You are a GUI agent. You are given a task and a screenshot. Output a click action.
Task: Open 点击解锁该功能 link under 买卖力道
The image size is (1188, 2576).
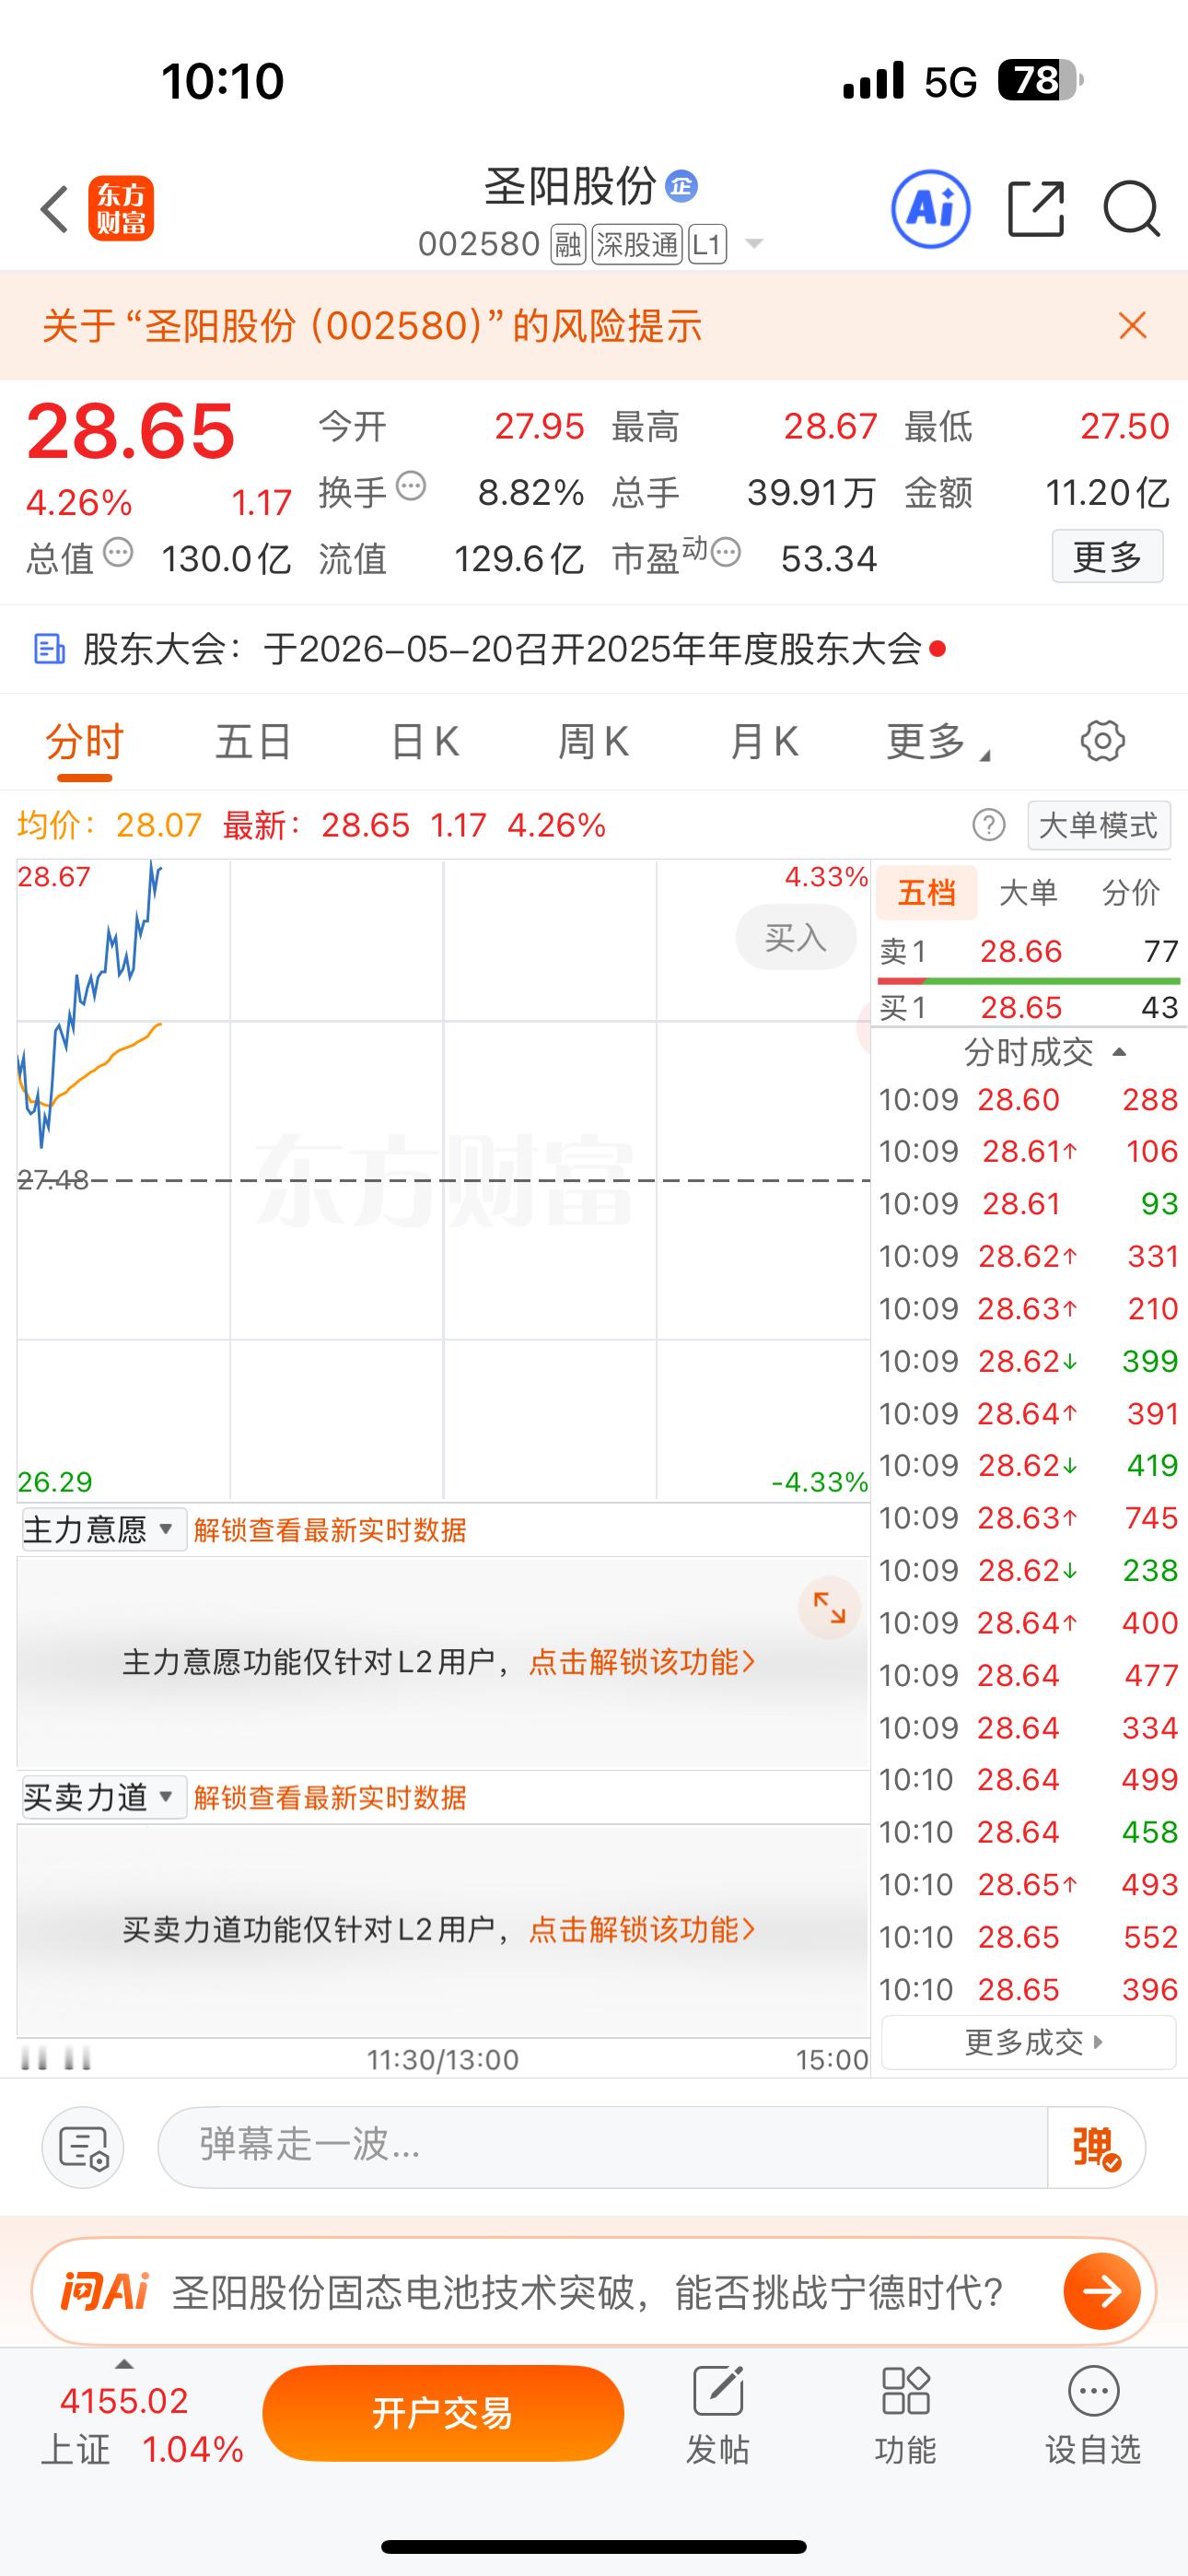[x=642, y=1929]
